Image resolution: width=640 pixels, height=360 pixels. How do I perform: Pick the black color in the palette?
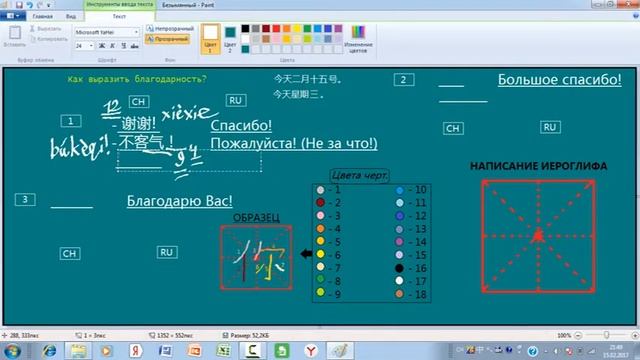click(x=245, y=28)
